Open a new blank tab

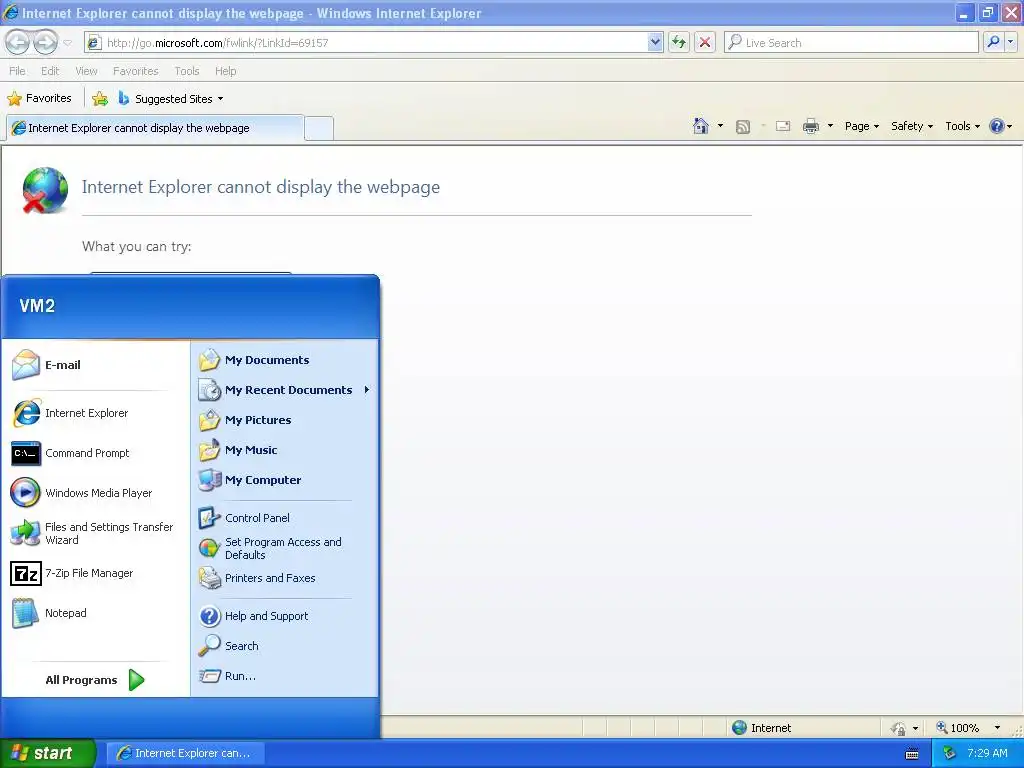click(x=319, y=129)
